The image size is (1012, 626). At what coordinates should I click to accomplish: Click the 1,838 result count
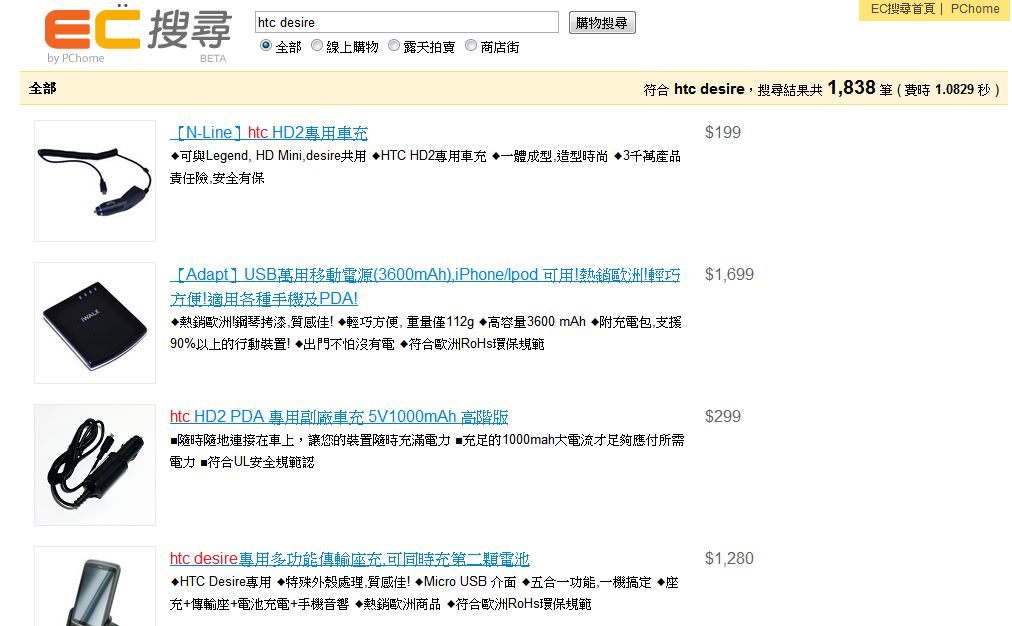[851, 88]
